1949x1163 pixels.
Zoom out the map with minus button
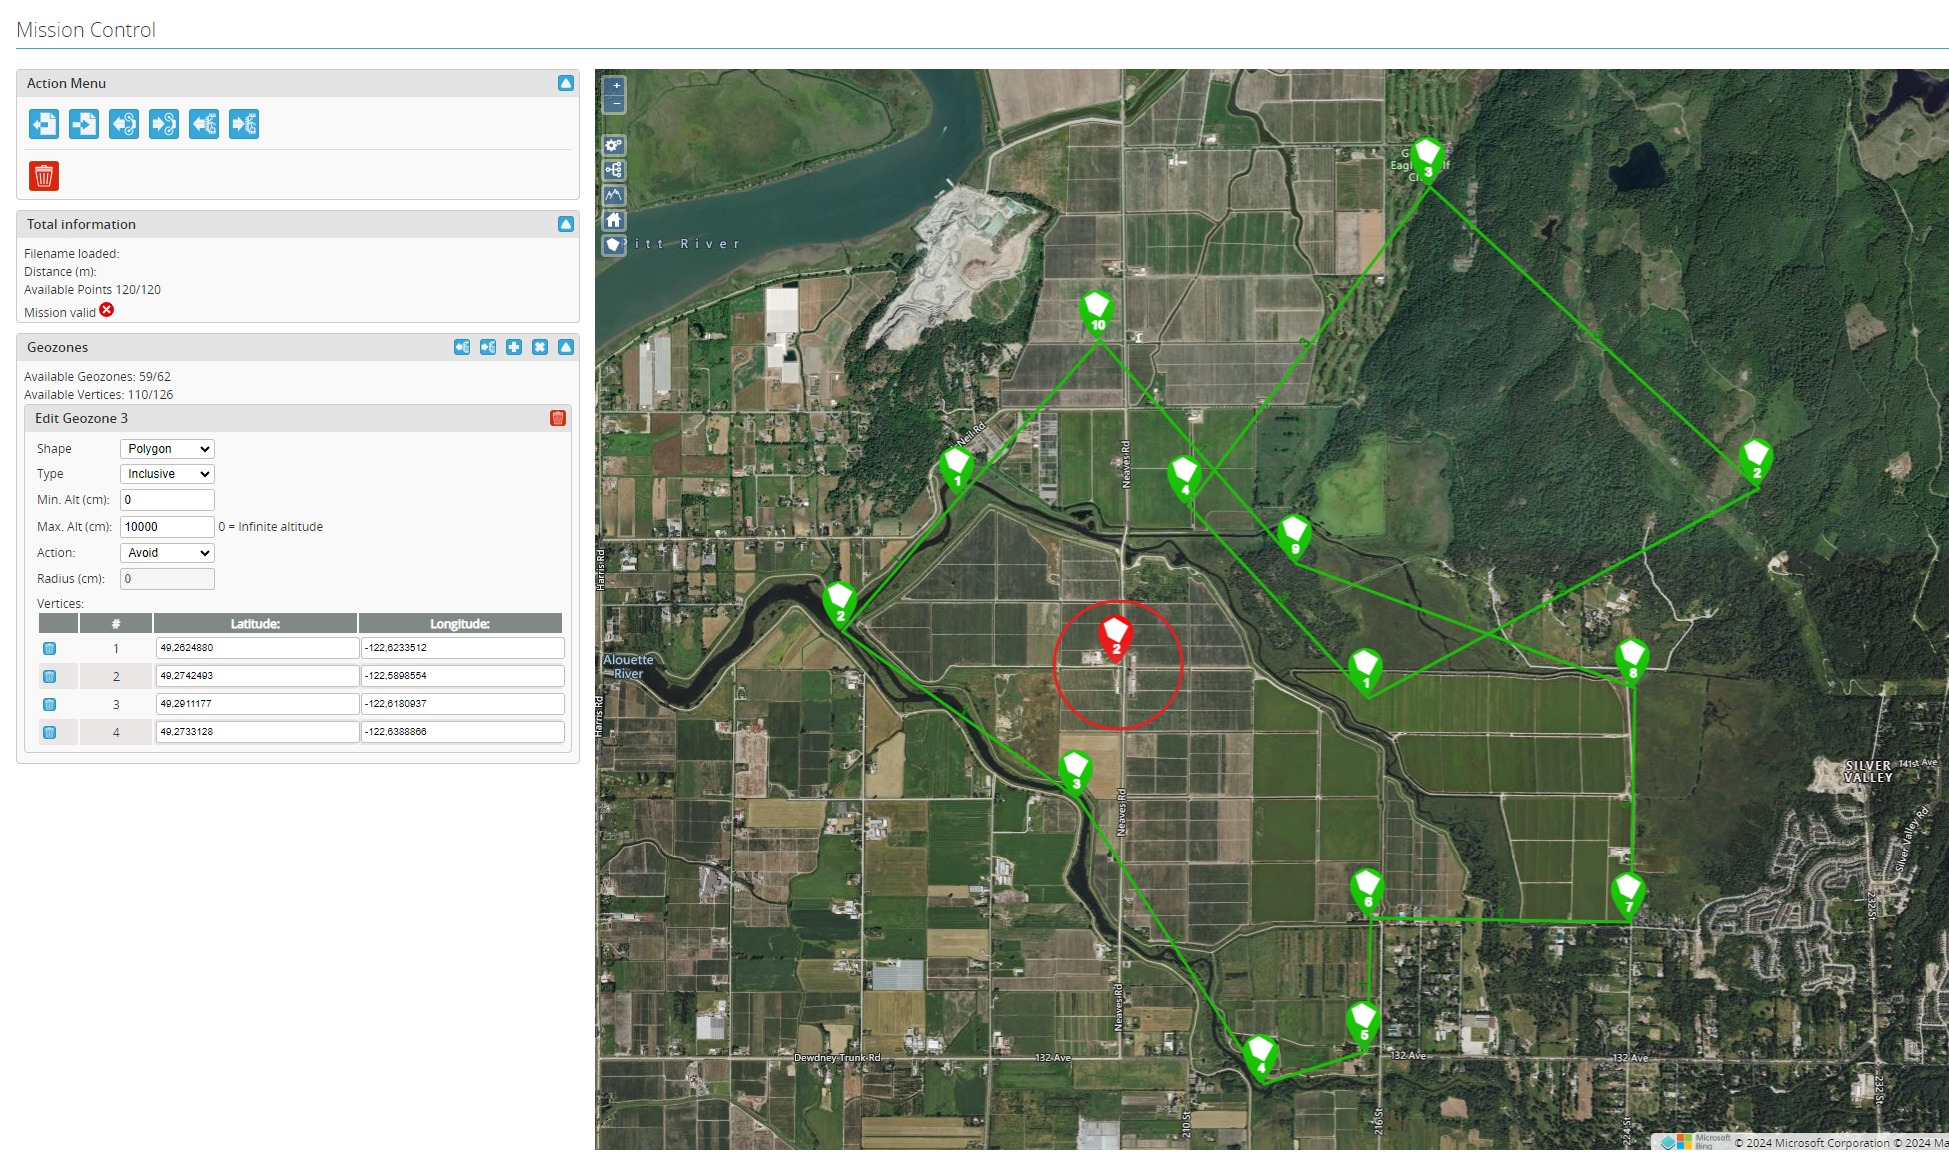616,103
